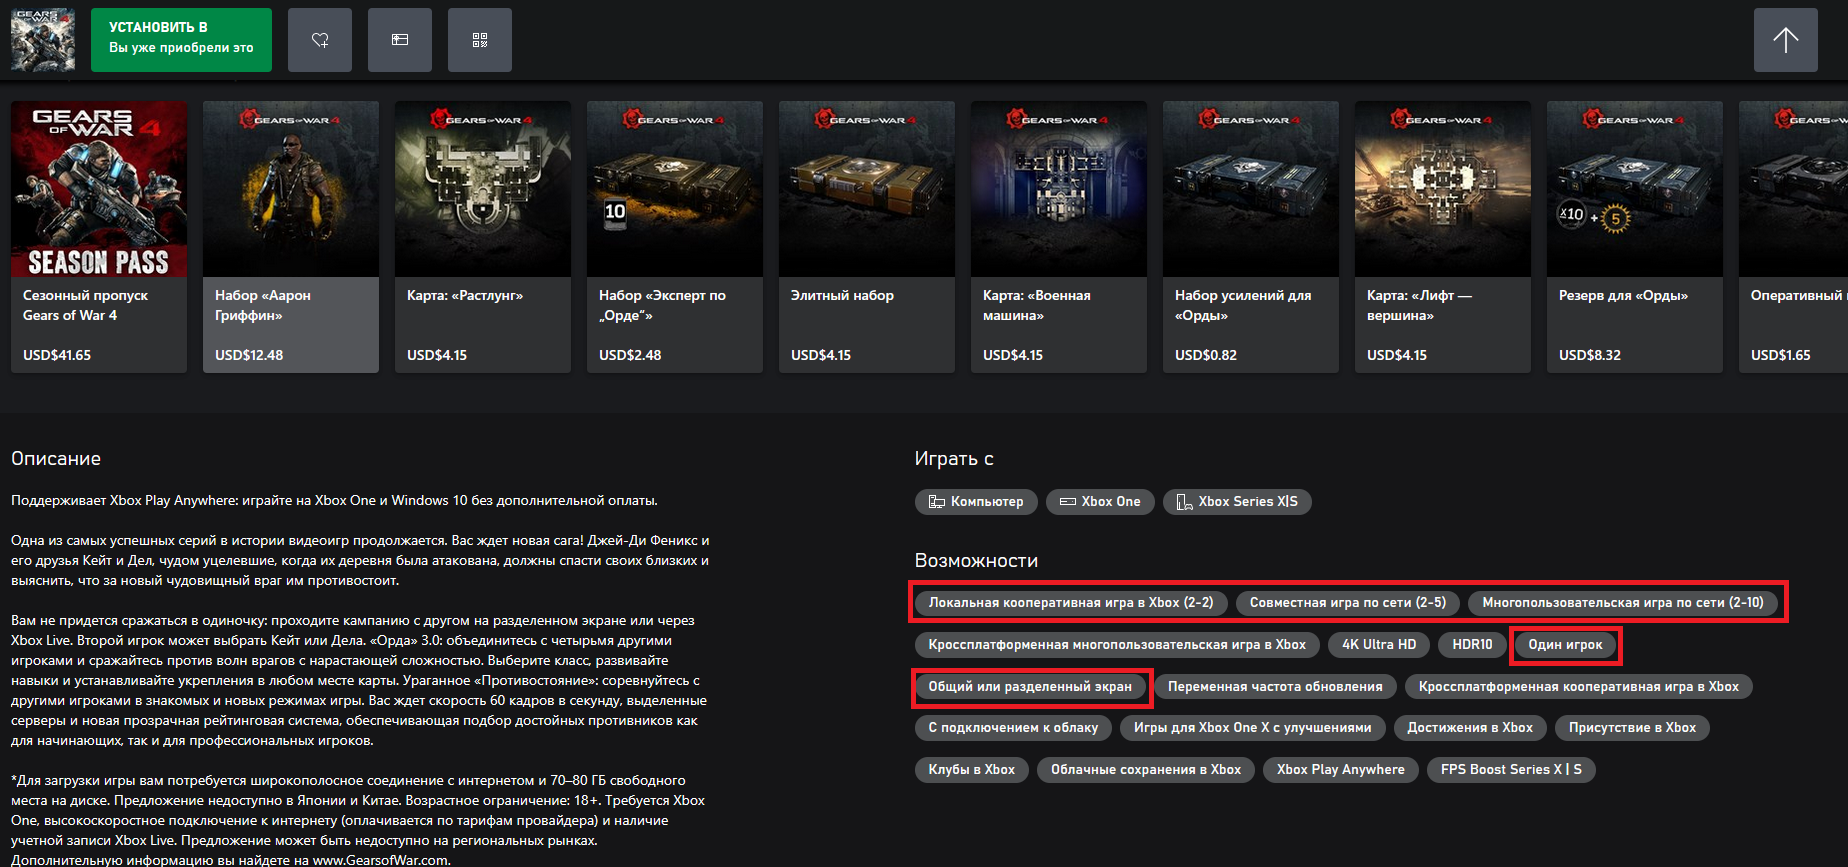Choose the Общий или разделенный экран tag
The width and height of the screenshot is (1848, 867).
1030,687
